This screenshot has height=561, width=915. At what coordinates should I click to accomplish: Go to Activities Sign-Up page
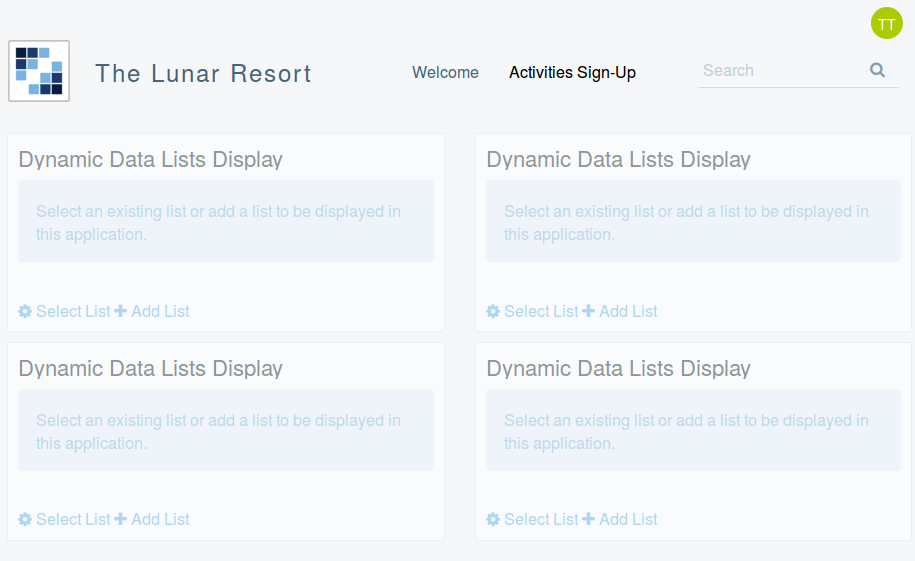point(572,72)
